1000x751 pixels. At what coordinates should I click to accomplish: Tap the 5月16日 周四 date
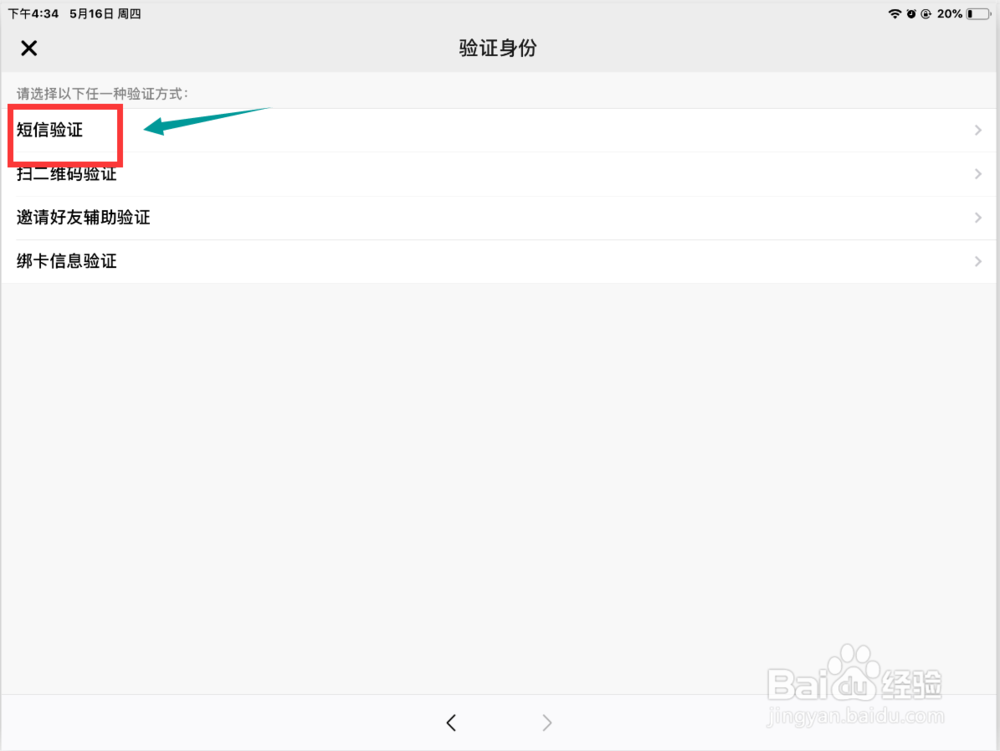coord(105,13)
